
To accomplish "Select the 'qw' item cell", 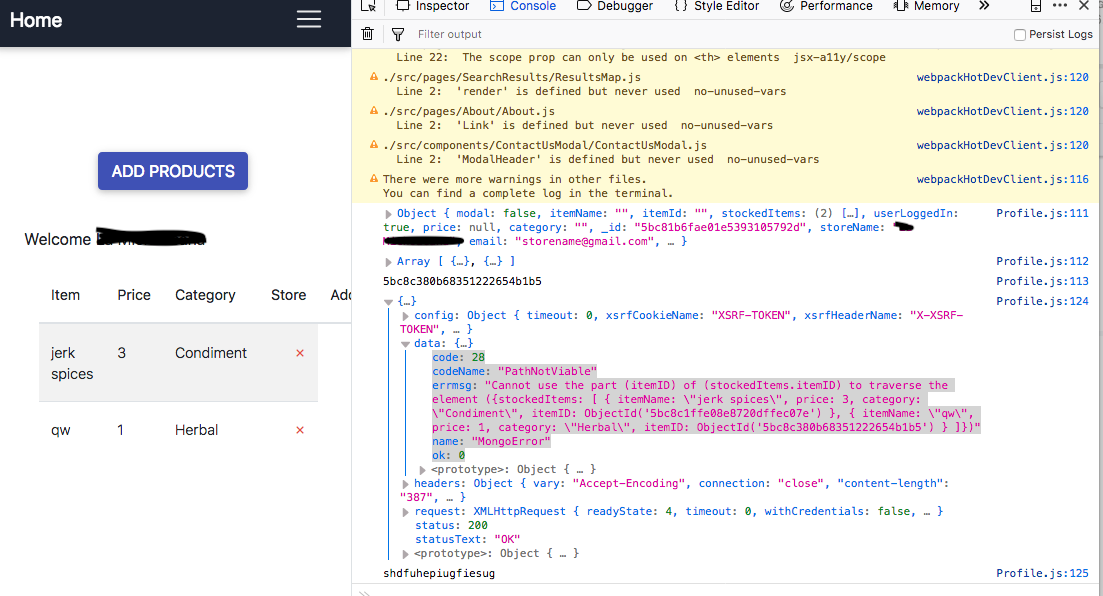I will coord(60,431).
